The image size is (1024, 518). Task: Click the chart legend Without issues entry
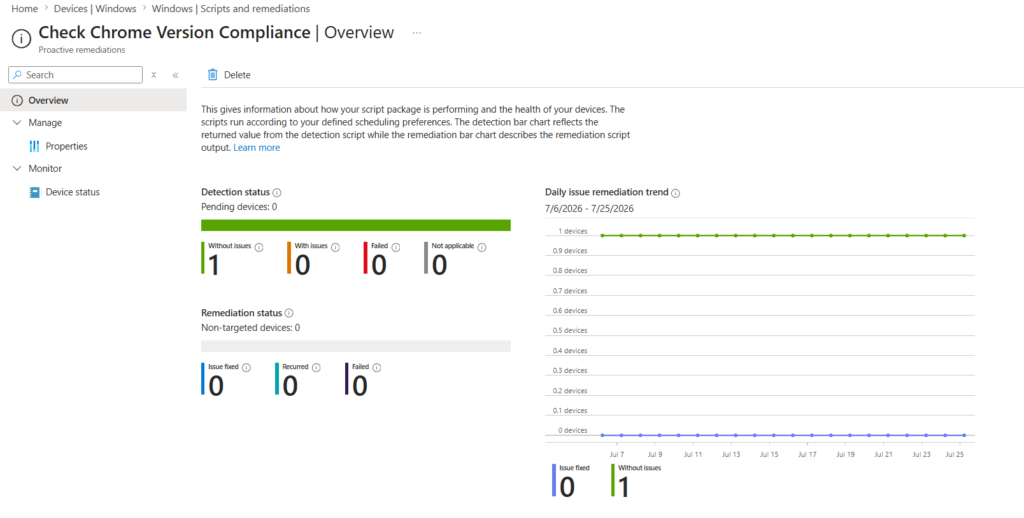pos(636,481)
